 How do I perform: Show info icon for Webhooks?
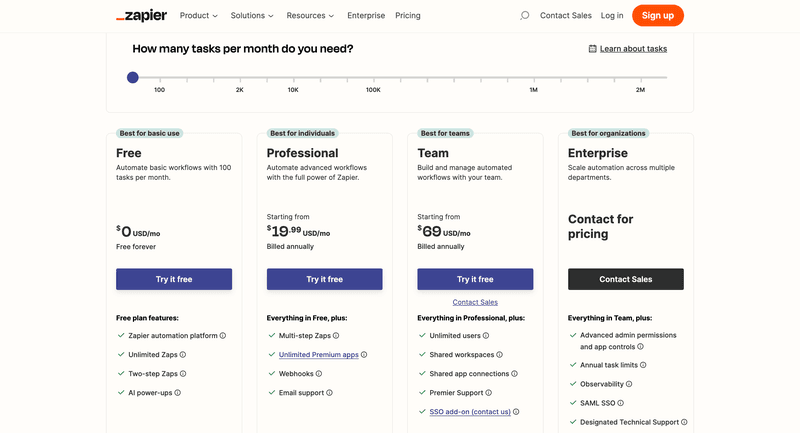(x=318, y=374)
